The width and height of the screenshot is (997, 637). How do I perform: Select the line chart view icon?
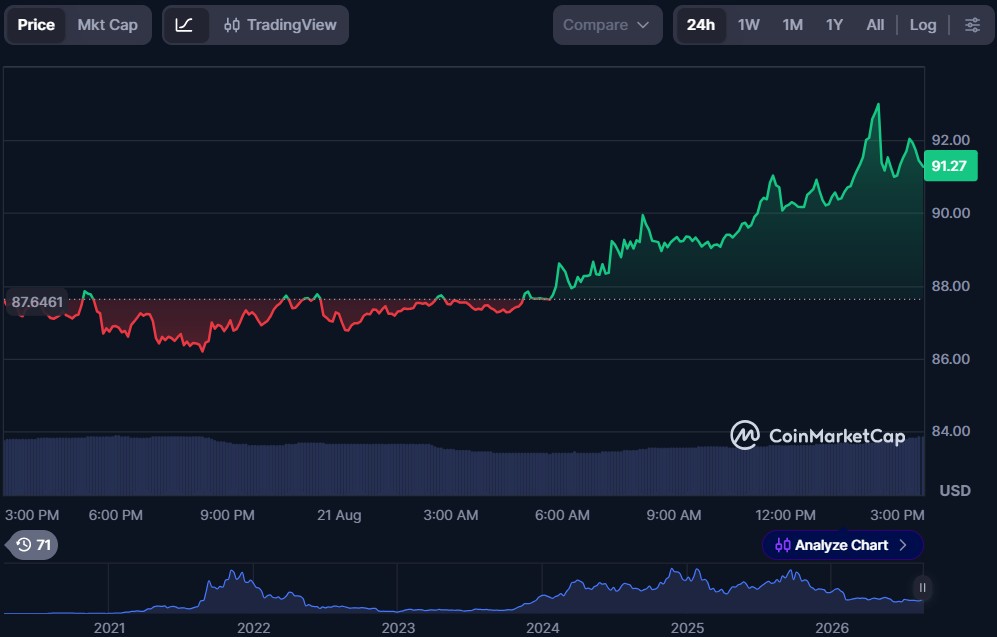[x=184, y=25]
